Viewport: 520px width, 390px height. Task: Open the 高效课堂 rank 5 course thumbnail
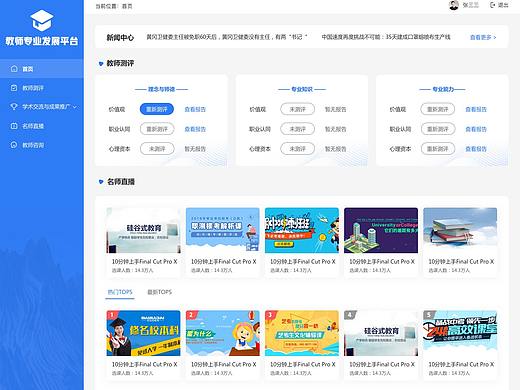(460, 333)
